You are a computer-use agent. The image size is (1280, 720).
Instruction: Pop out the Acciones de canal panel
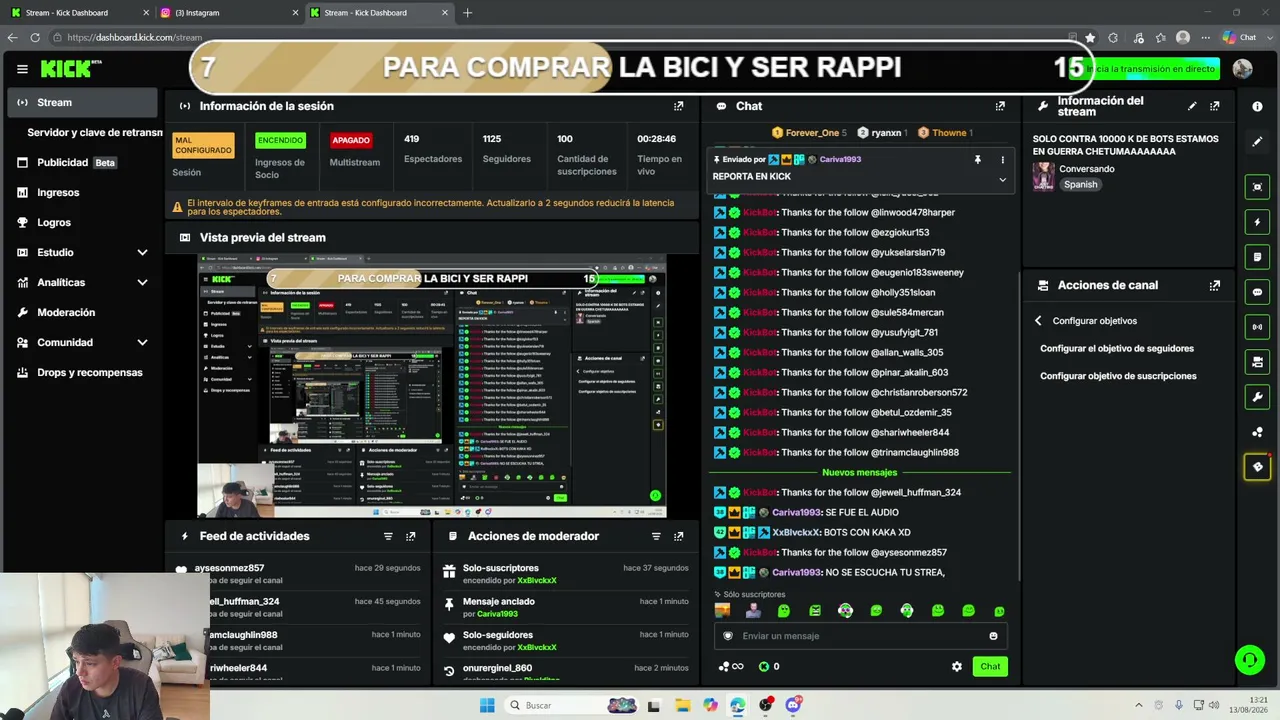point(1215,285)
